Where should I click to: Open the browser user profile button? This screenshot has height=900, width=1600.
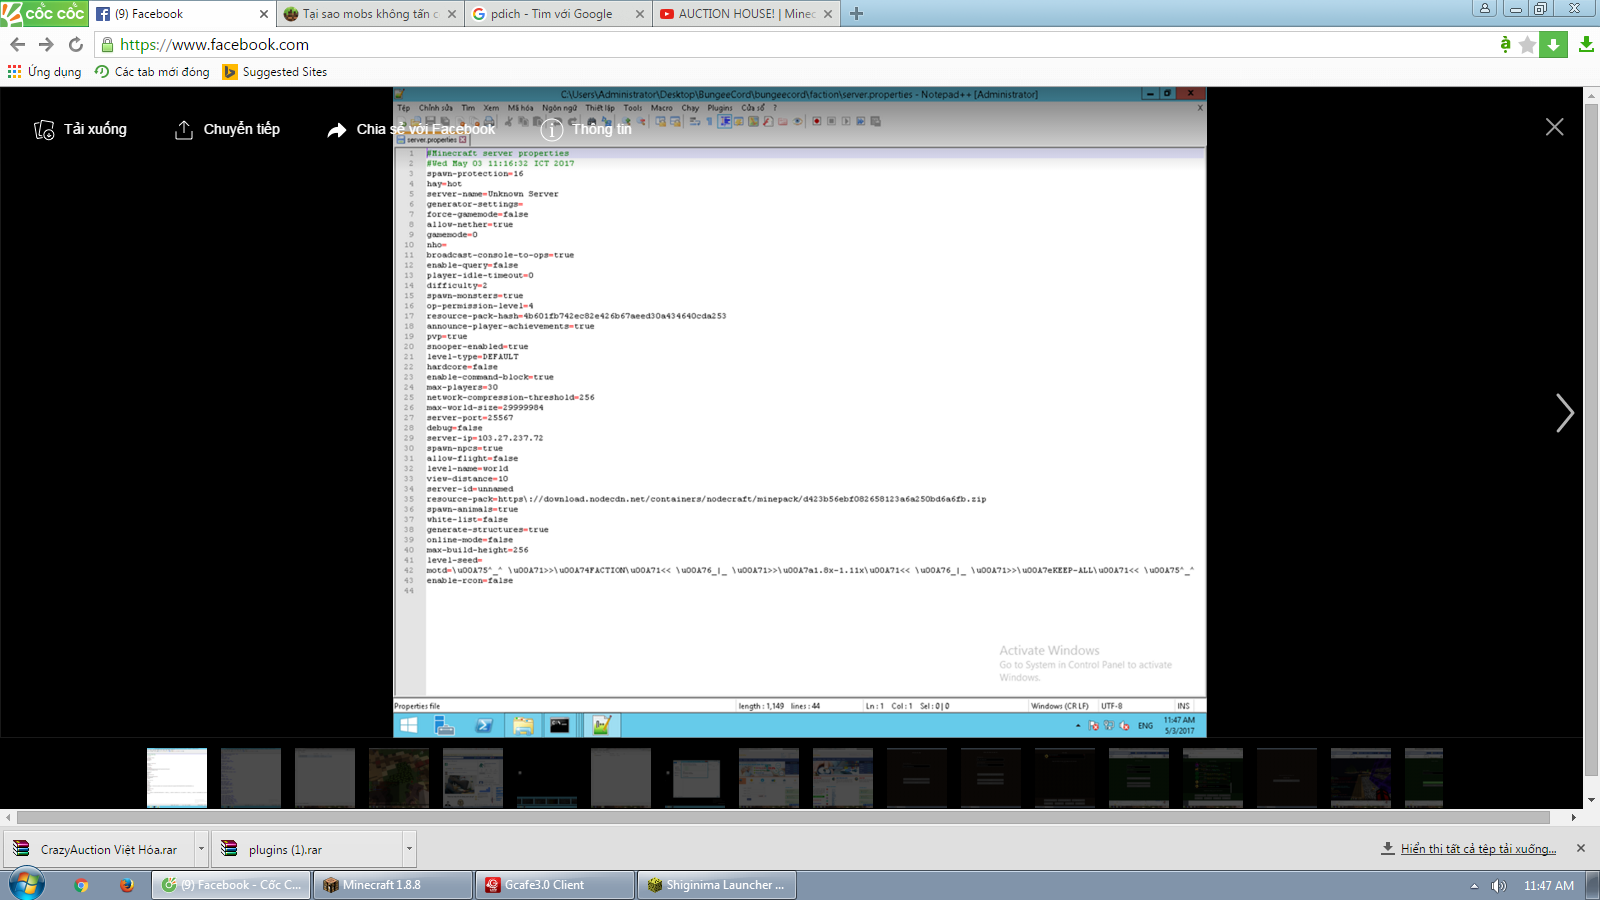tap(1485, 8)
